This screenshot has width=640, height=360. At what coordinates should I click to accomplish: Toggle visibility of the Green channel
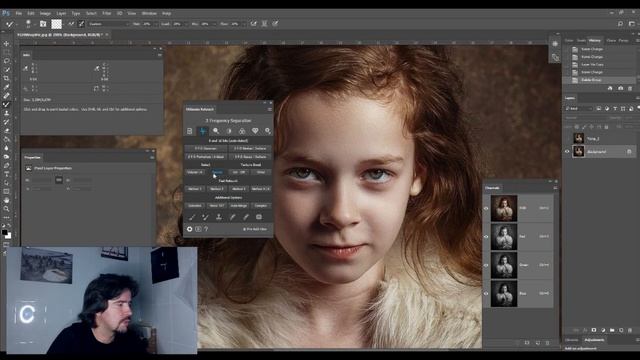pos(486,265)
